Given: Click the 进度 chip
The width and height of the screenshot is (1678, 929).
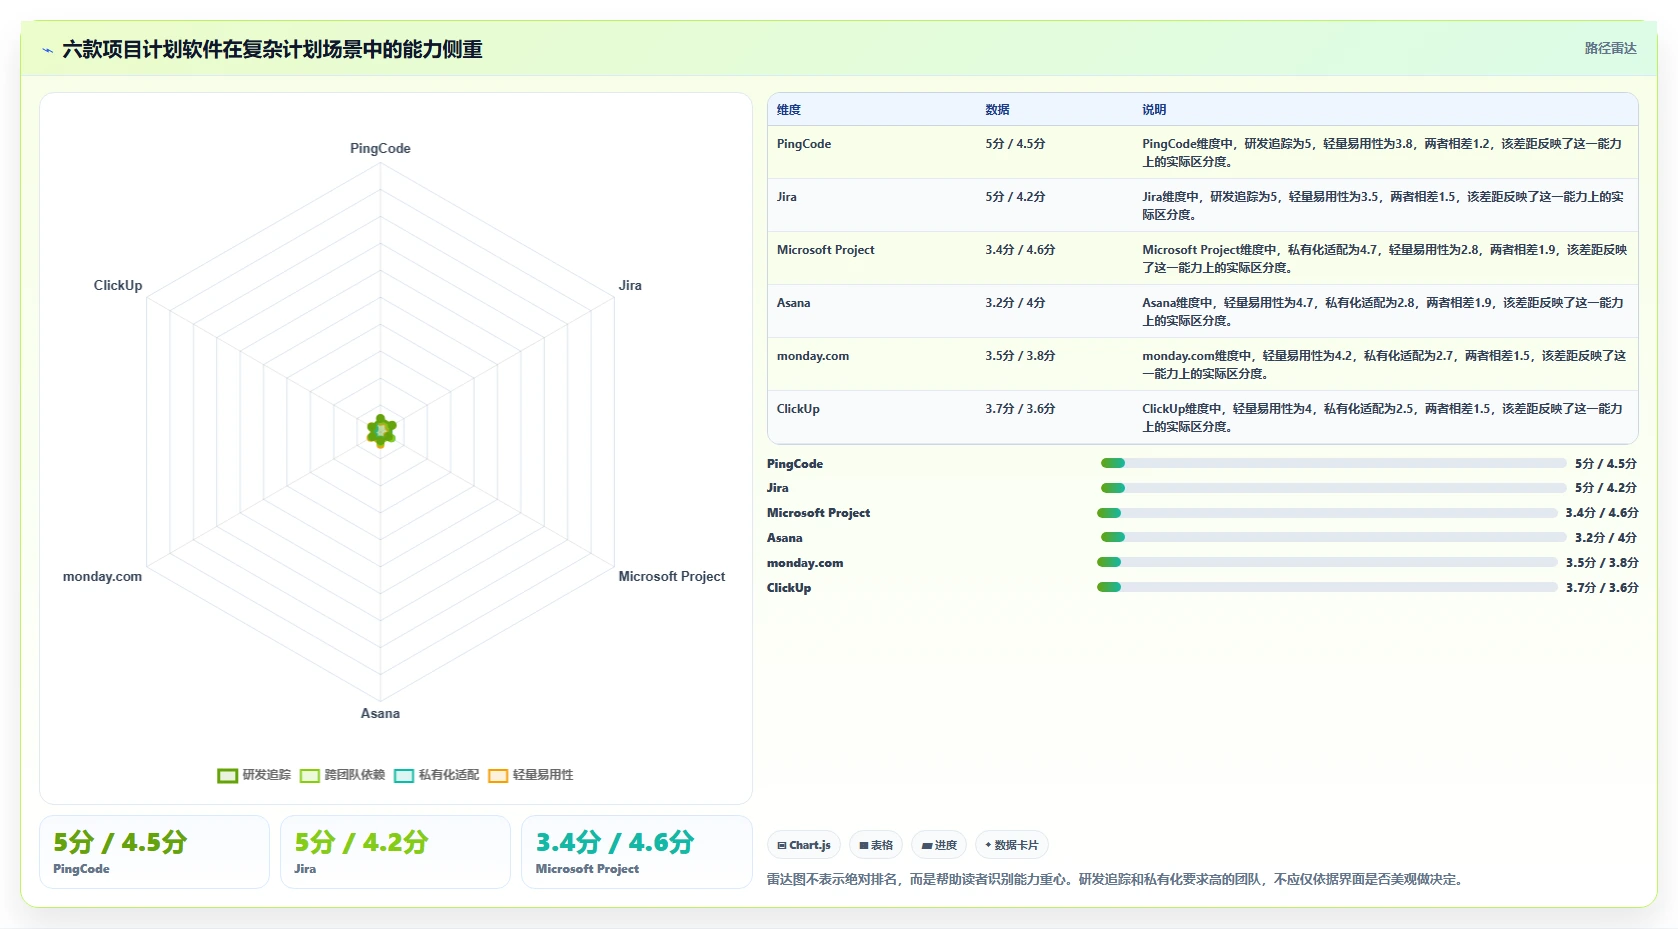Looking at the screenshot, I should point(939,845).
